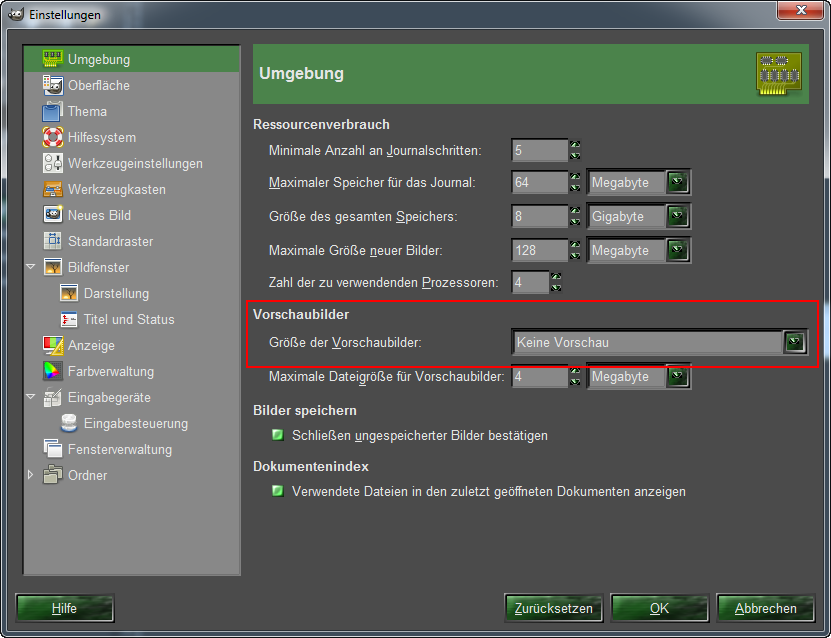The width and height of the screenshot is (831, 638).
Task: Collapse the Bildfenster tree node
Action: [31, 267]
